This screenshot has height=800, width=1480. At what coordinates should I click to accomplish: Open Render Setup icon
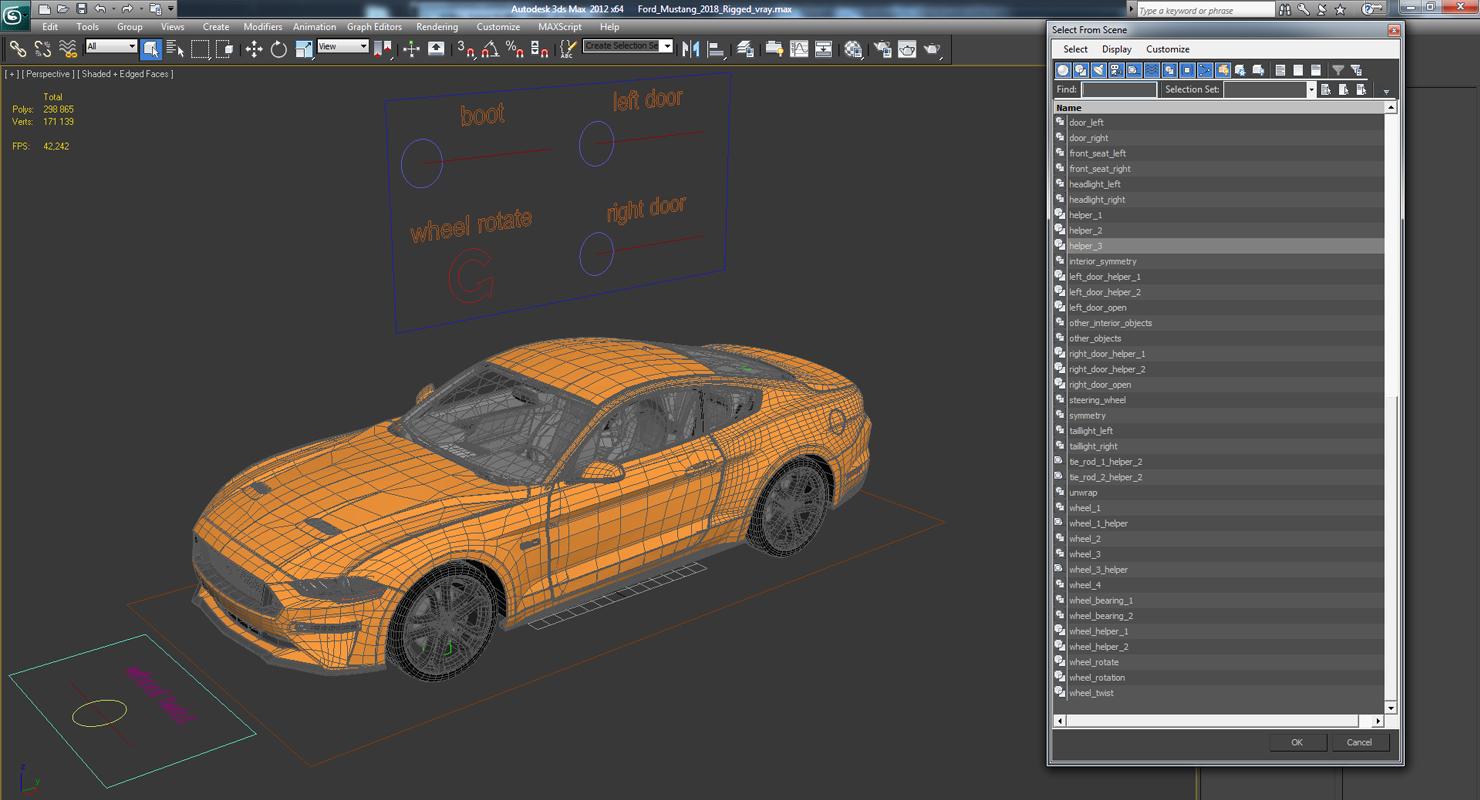(882, 49)
